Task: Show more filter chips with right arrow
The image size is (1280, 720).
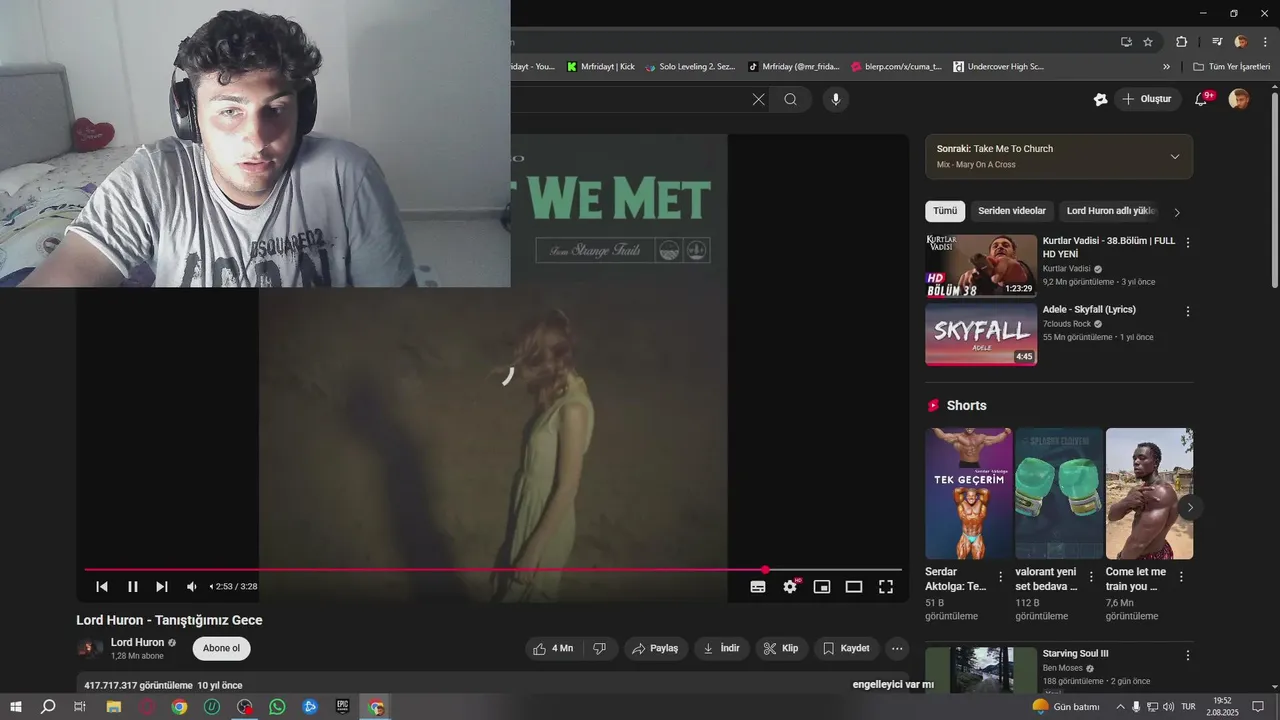Action: [1177, 212]
